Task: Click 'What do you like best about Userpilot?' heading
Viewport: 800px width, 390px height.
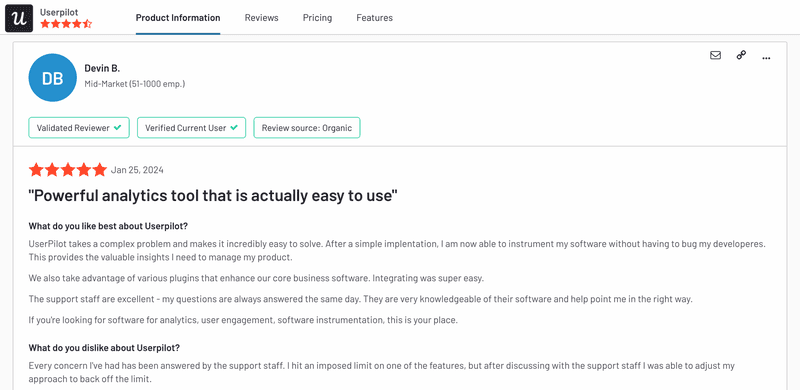Action: [108, 226]
